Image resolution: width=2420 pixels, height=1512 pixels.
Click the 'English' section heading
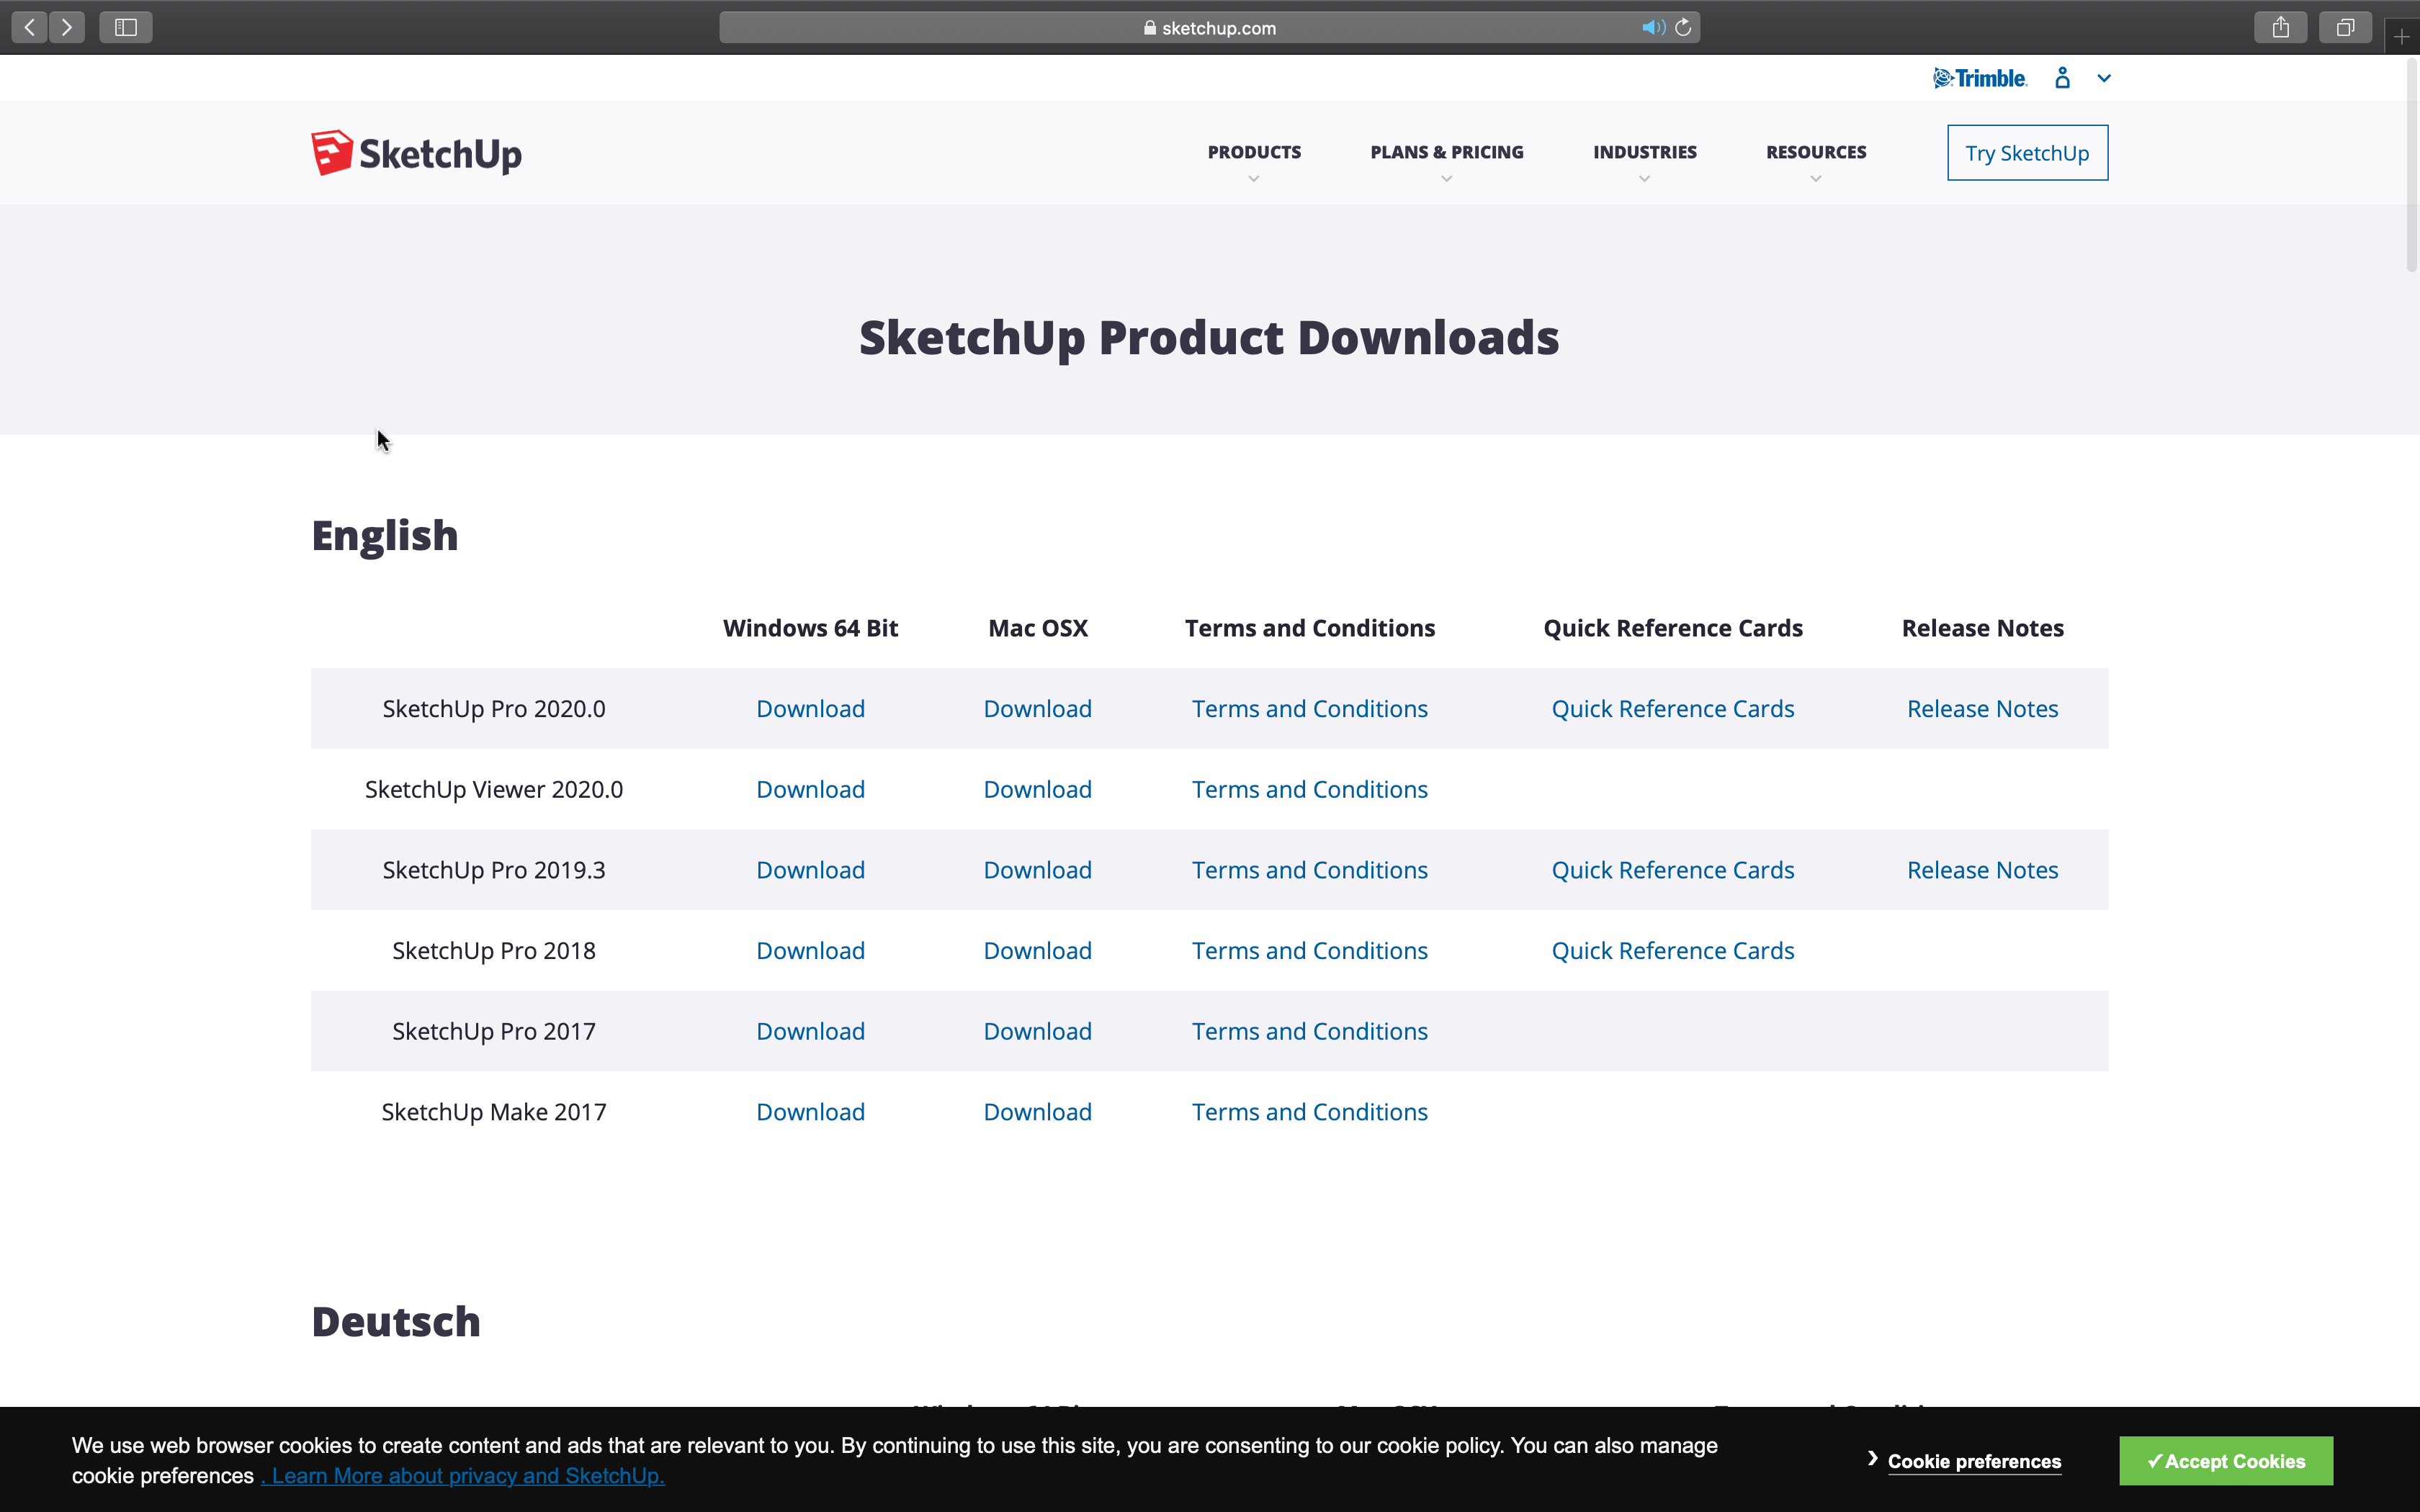pyautogui.click(x=385, y=537)
